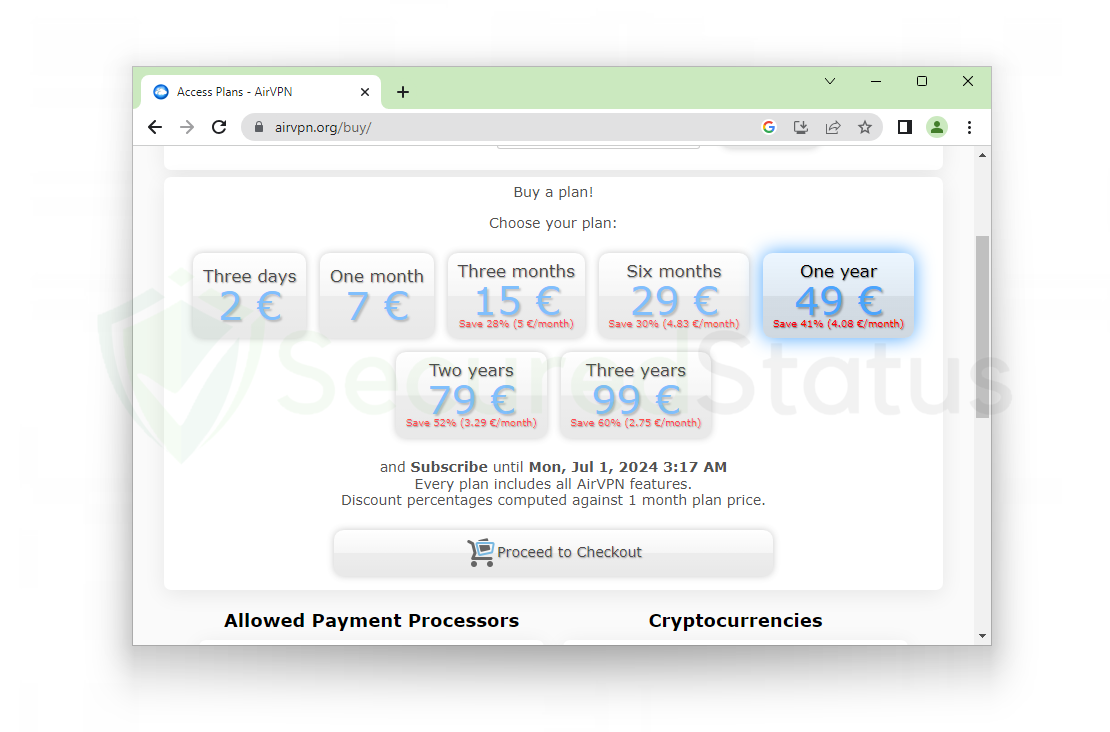Pick the One year 49 € plan
Image resolution: width=1110 pixels, height=732 pixels.
tap(838, 295)
